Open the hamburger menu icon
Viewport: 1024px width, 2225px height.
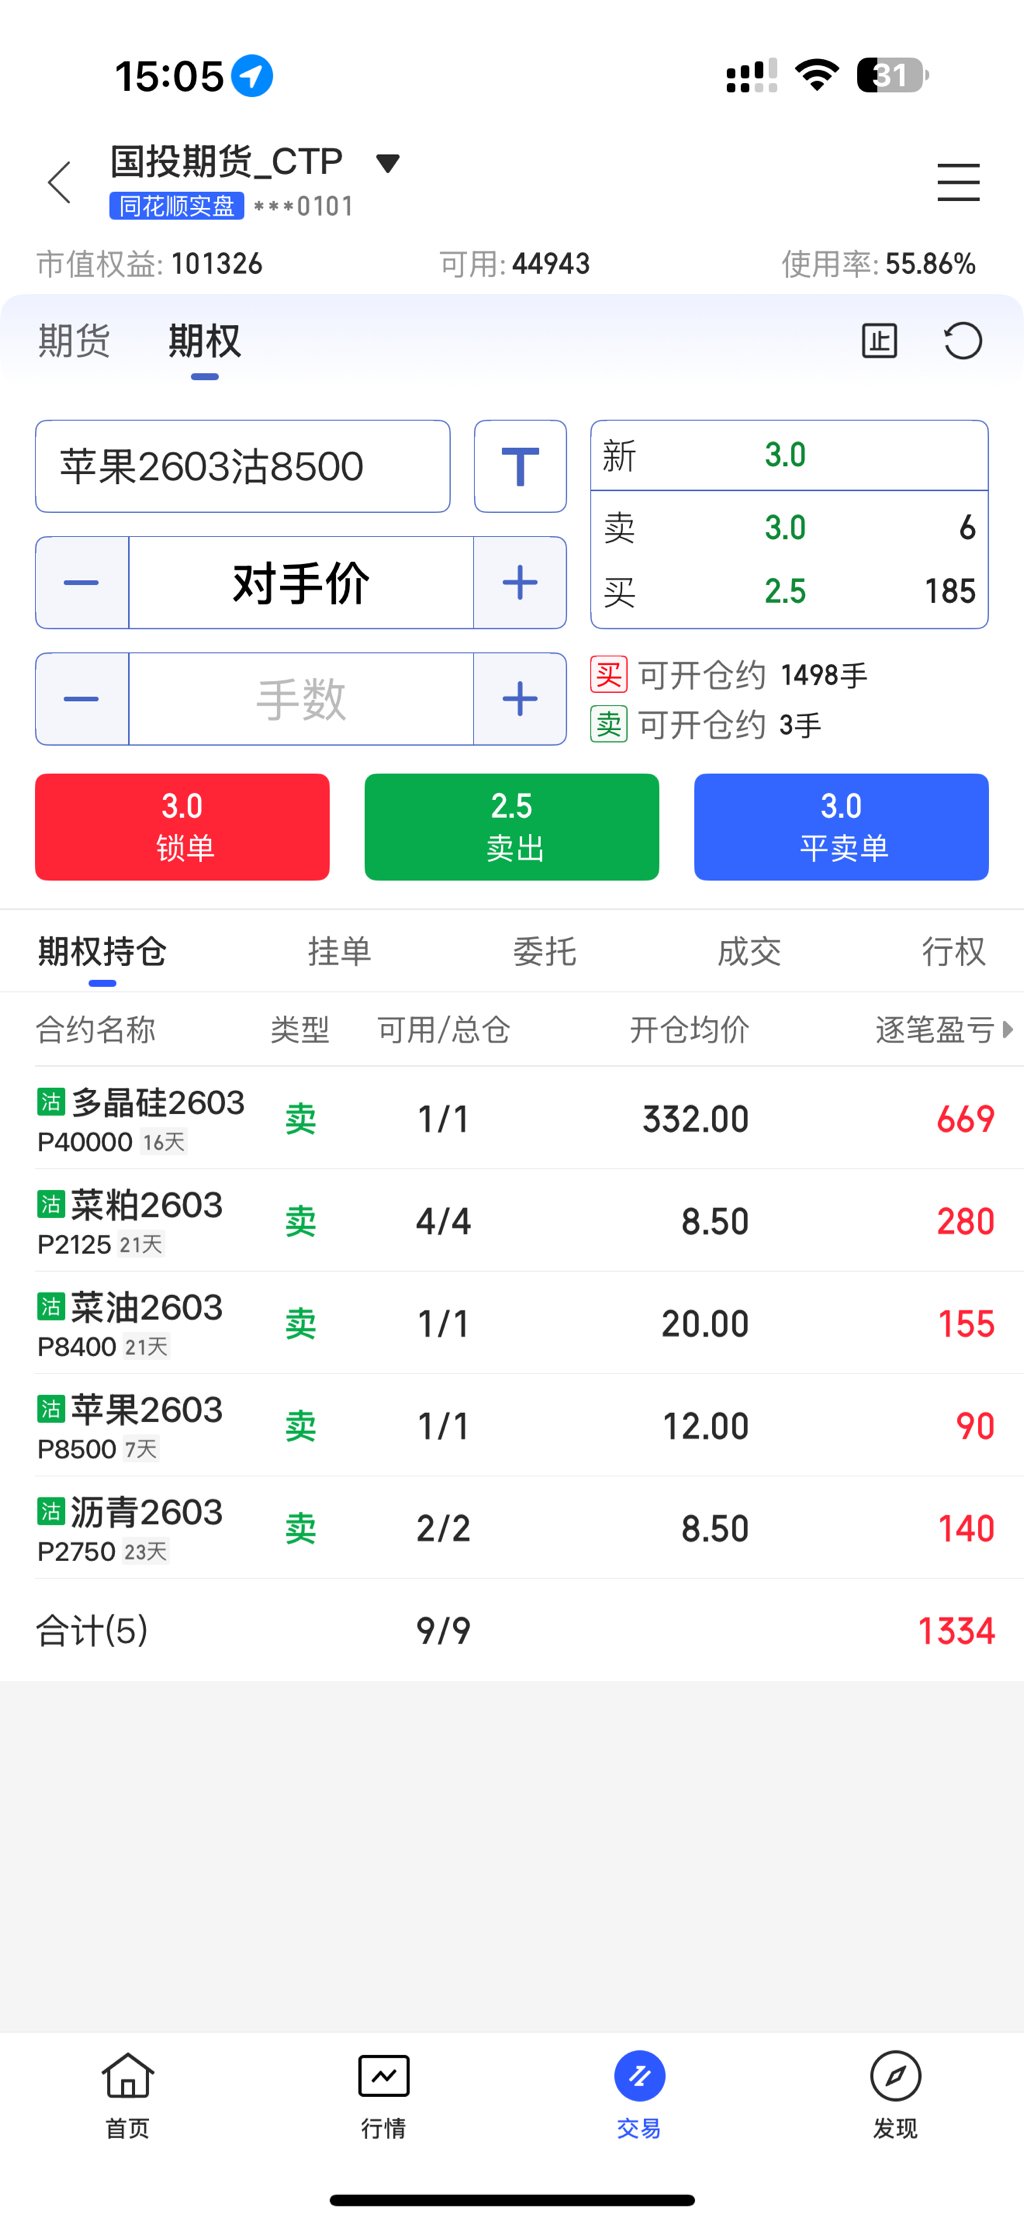pos(957,182)
